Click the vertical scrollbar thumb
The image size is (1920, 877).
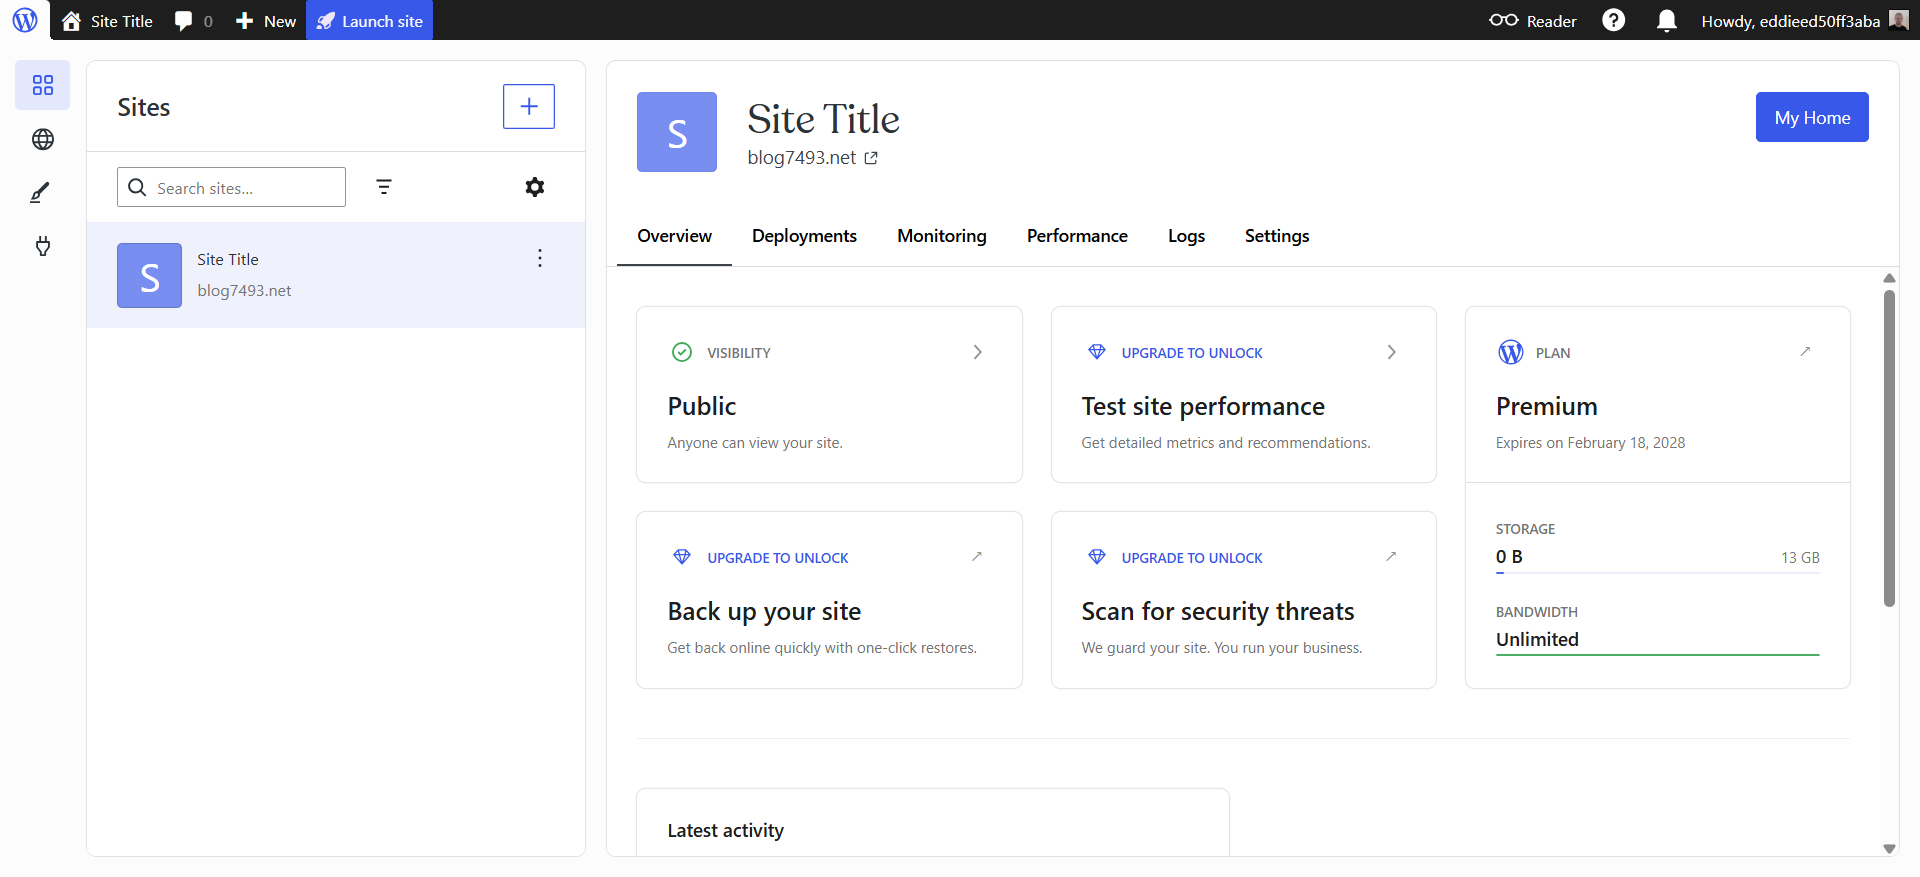point(1889,448)
